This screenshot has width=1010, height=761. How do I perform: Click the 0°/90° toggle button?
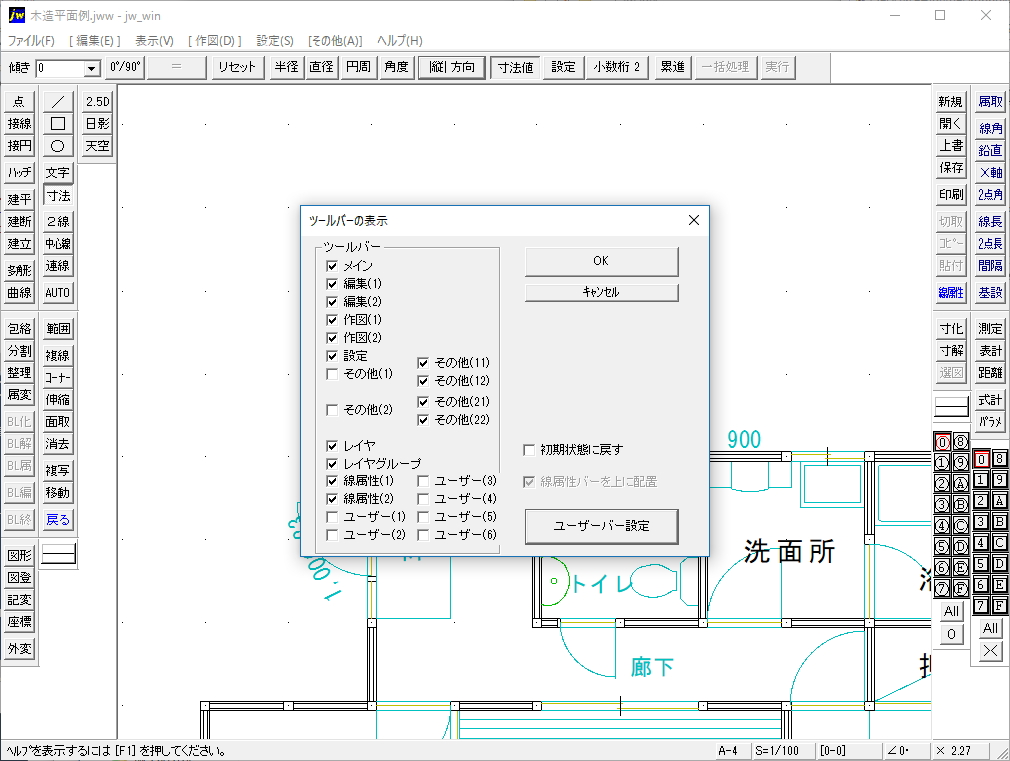(125, 67)
